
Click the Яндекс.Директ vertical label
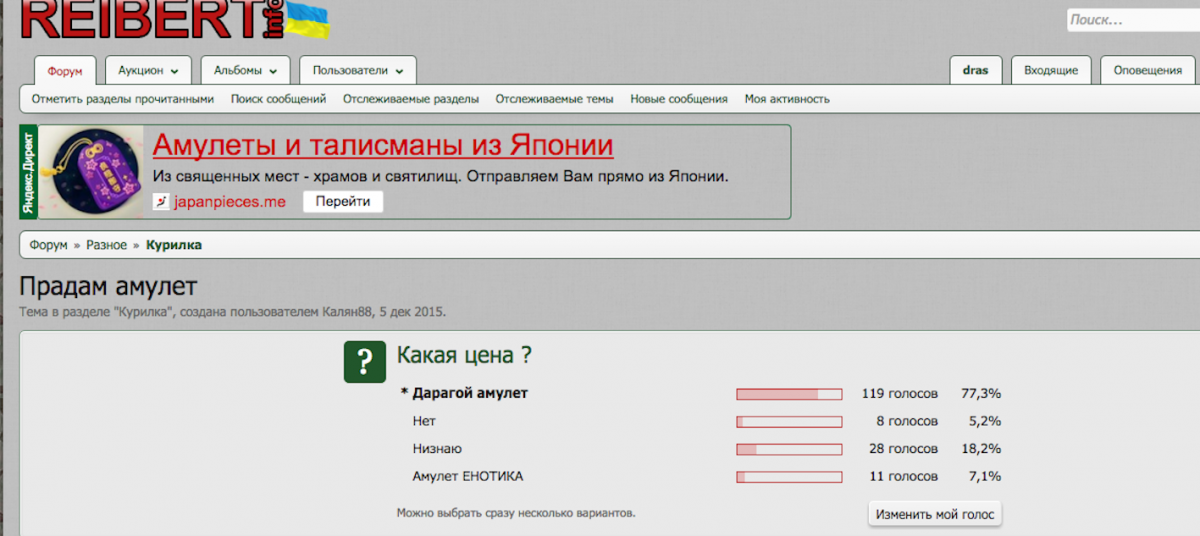[28, 172]
